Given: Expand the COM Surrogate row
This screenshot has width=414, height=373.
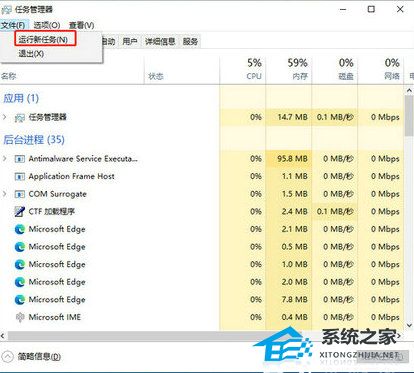Looking at the screenshot, I should (x=5, y=194).
